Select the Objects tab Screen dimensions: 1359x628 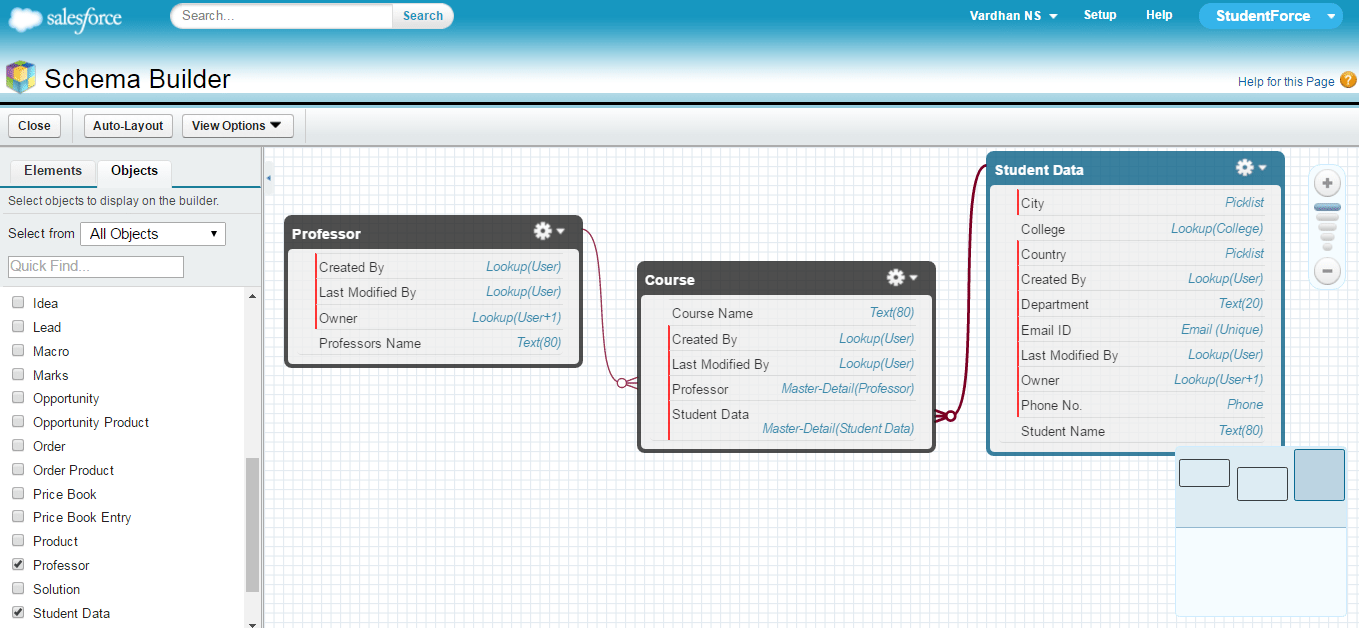pos(134,172)
